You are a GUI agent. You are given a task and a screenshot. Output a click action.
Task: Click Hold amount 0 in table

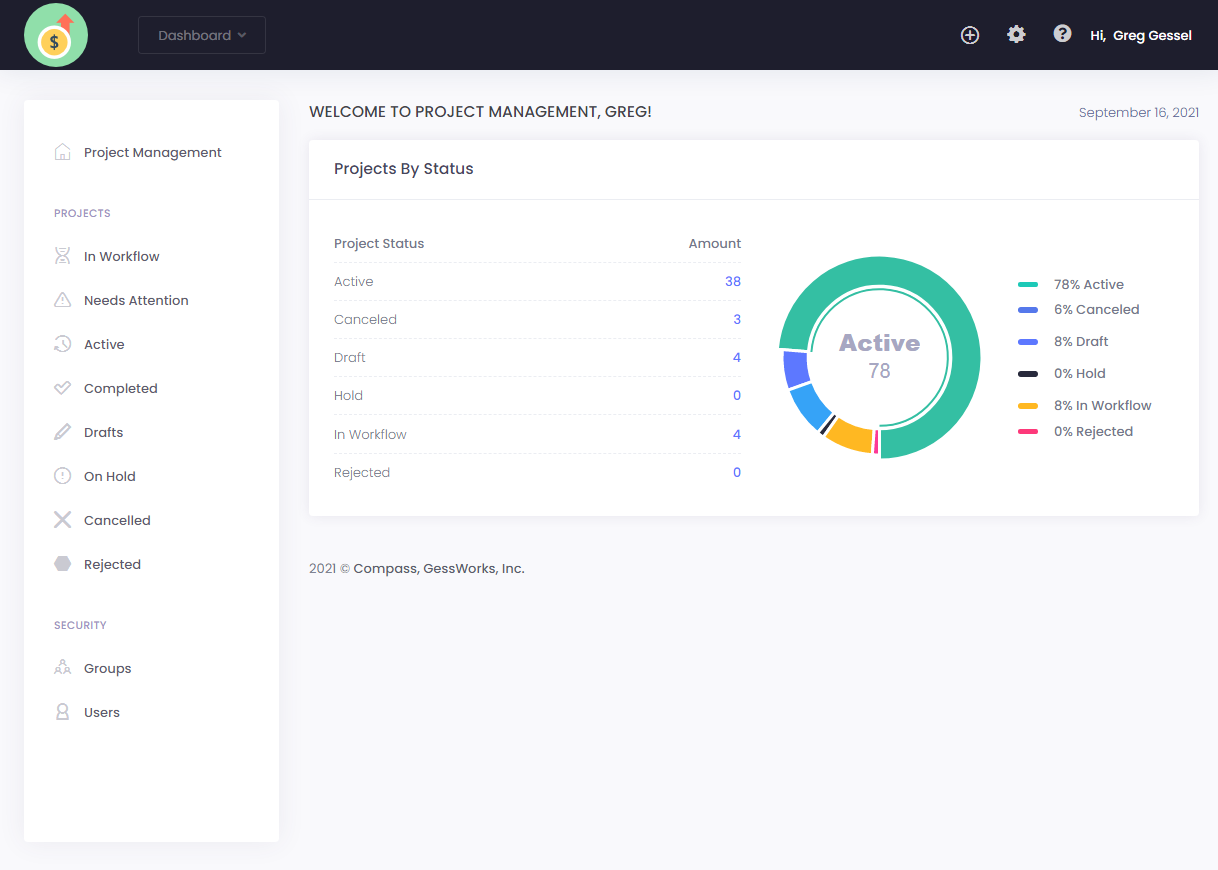737,395
